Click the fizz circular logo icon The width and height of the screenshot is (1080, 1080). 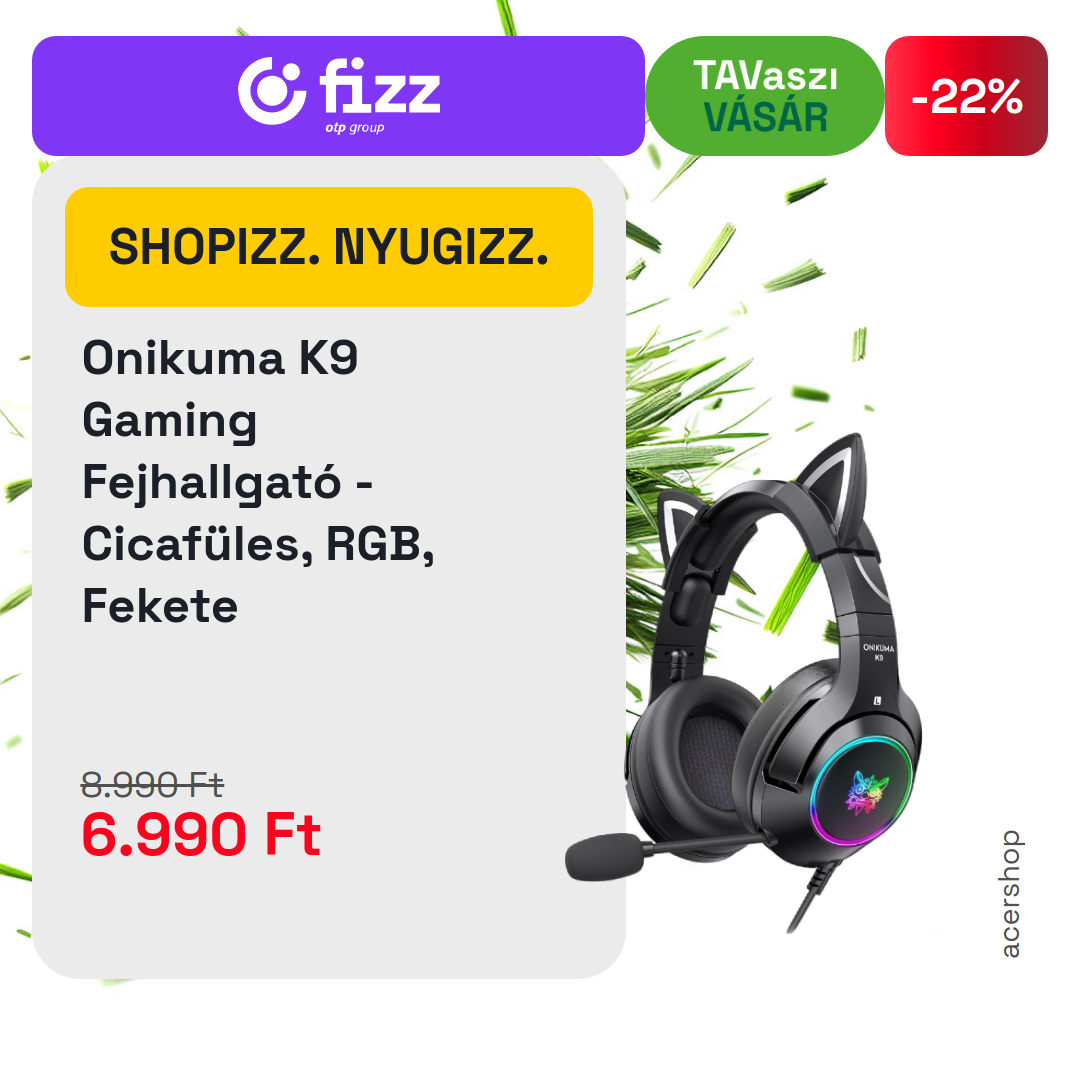click(271, 91)
